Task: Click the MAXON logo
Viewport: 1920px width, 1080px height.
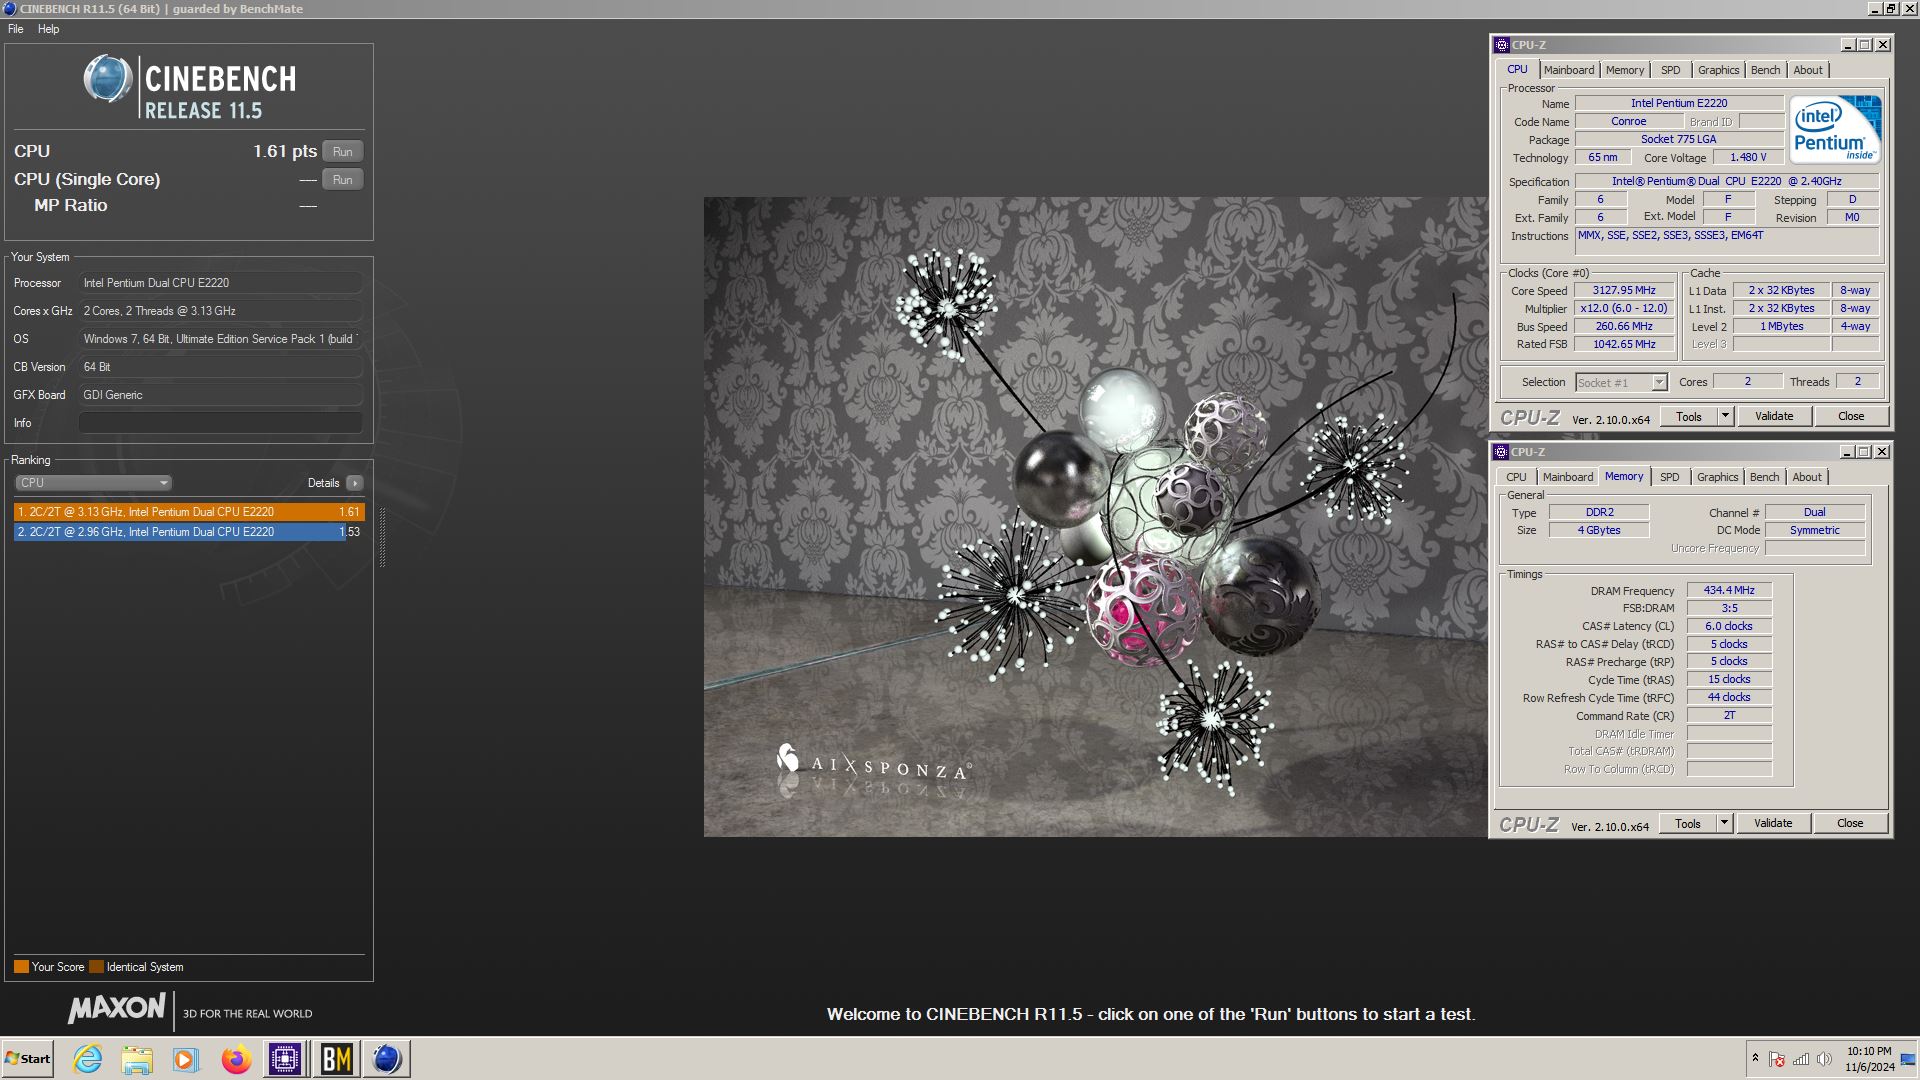Action: tap(116, 1008)
